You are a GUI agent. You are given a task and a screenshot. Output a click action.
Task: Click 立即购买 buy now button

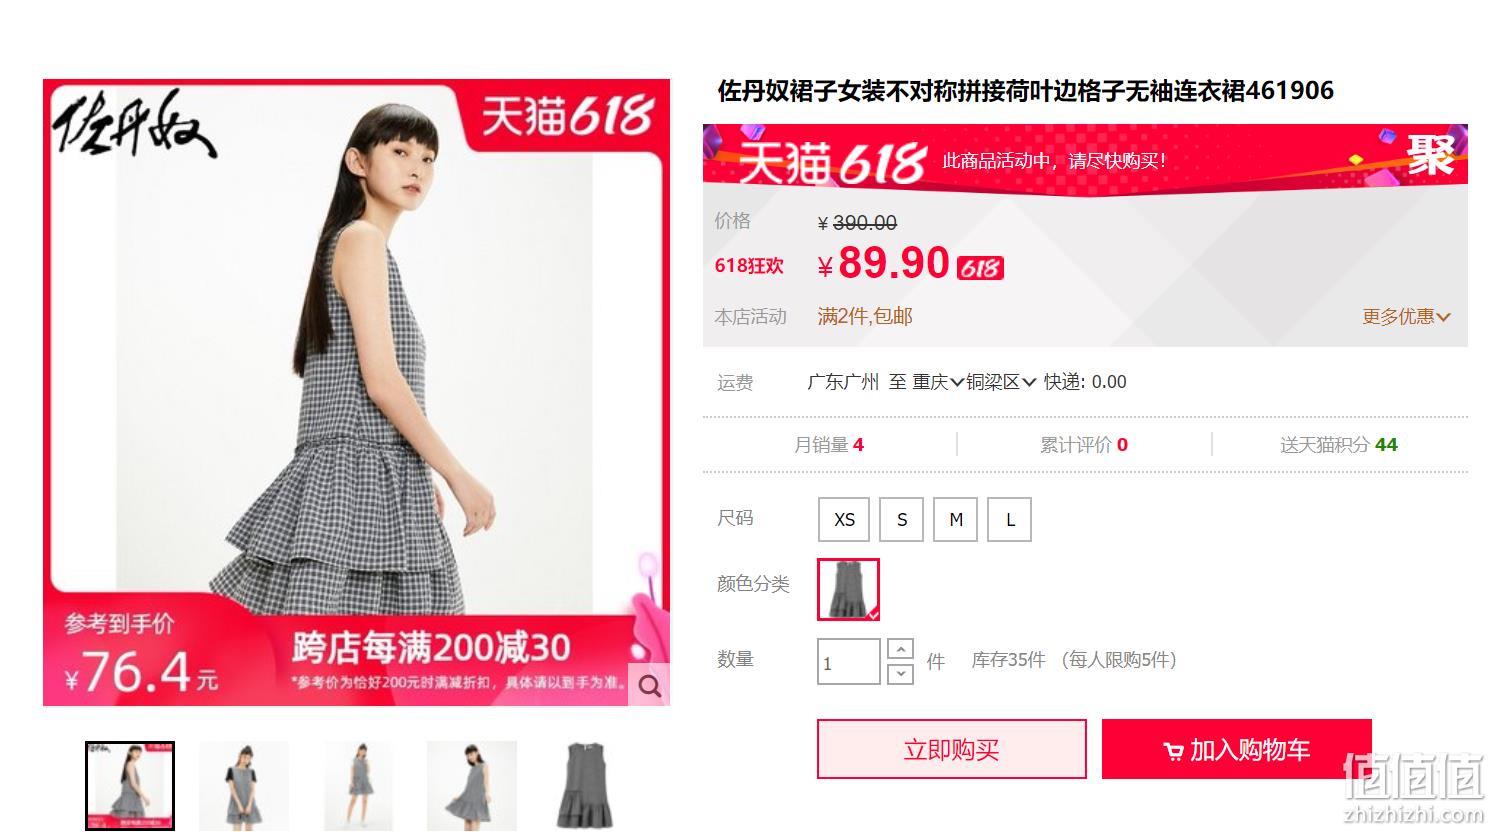pyautogui.click(x=952, y=749)
